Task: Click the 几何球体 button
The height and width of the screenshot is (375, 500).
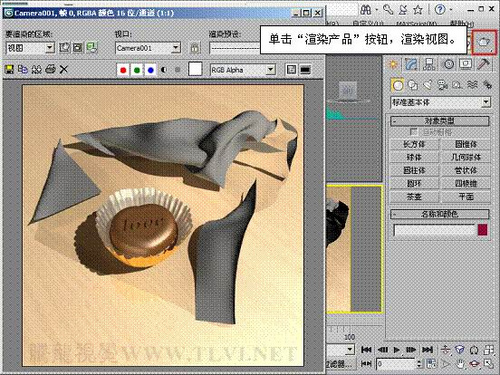Action: click(466, 157)
